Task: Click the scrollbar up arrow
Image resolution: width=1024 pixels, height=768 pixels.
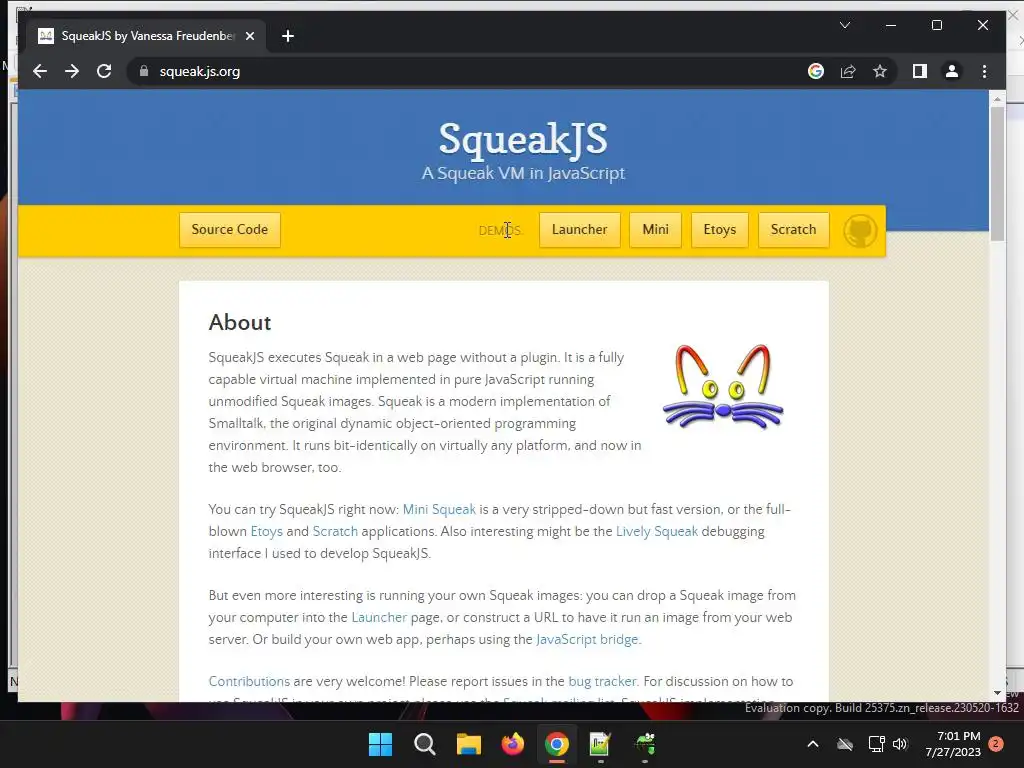Action: pyautogui.click(x=997, y=99)
